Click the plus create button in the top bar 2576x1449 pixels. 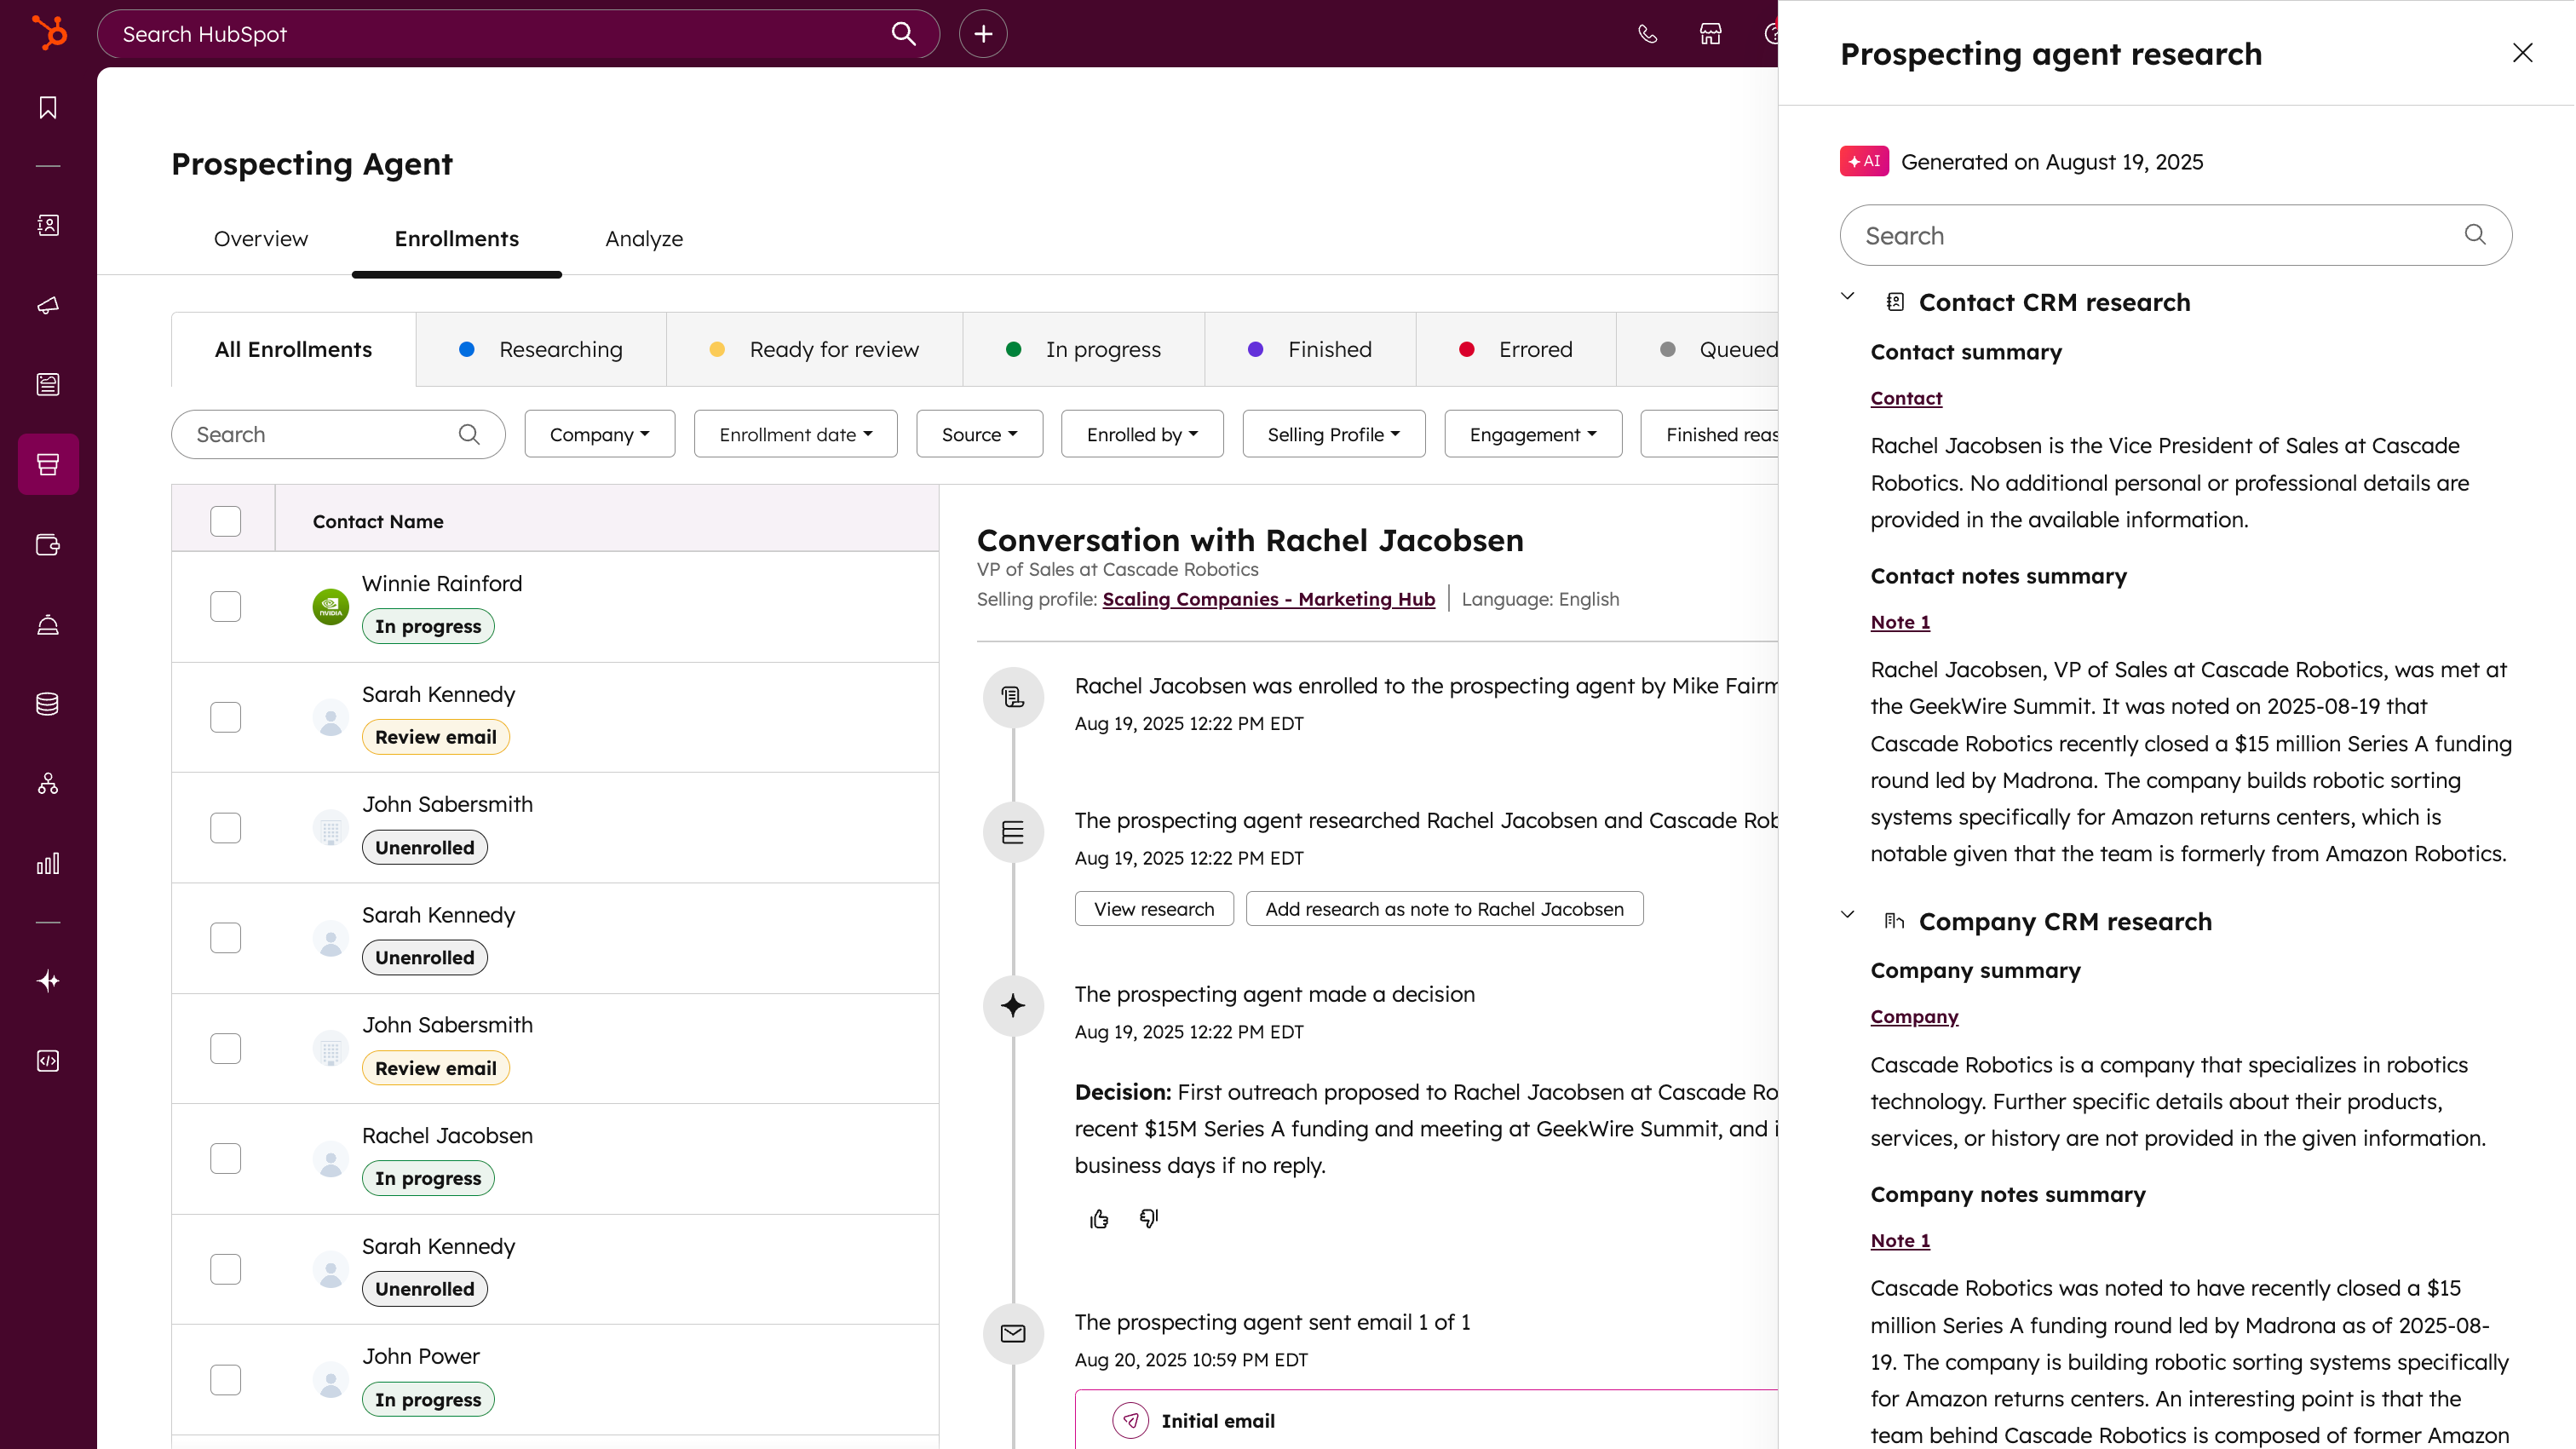coord(982,34)
